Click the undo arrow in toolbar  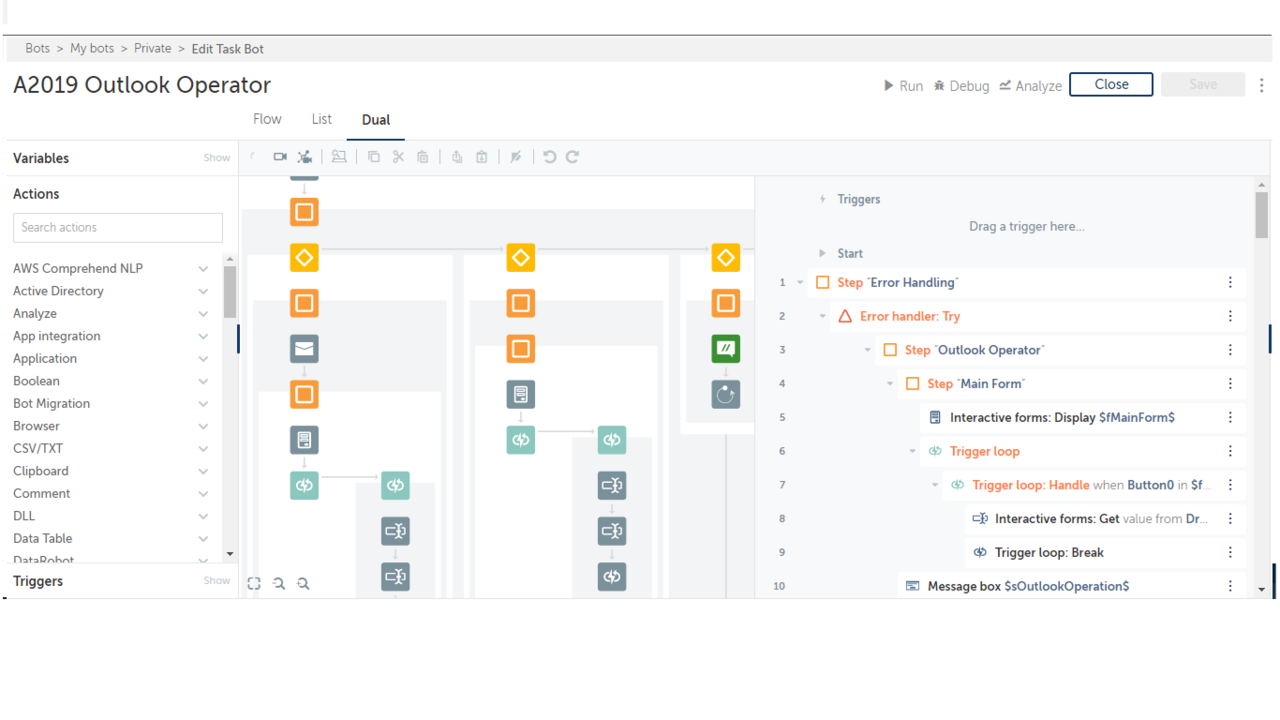tap(549, 157)
